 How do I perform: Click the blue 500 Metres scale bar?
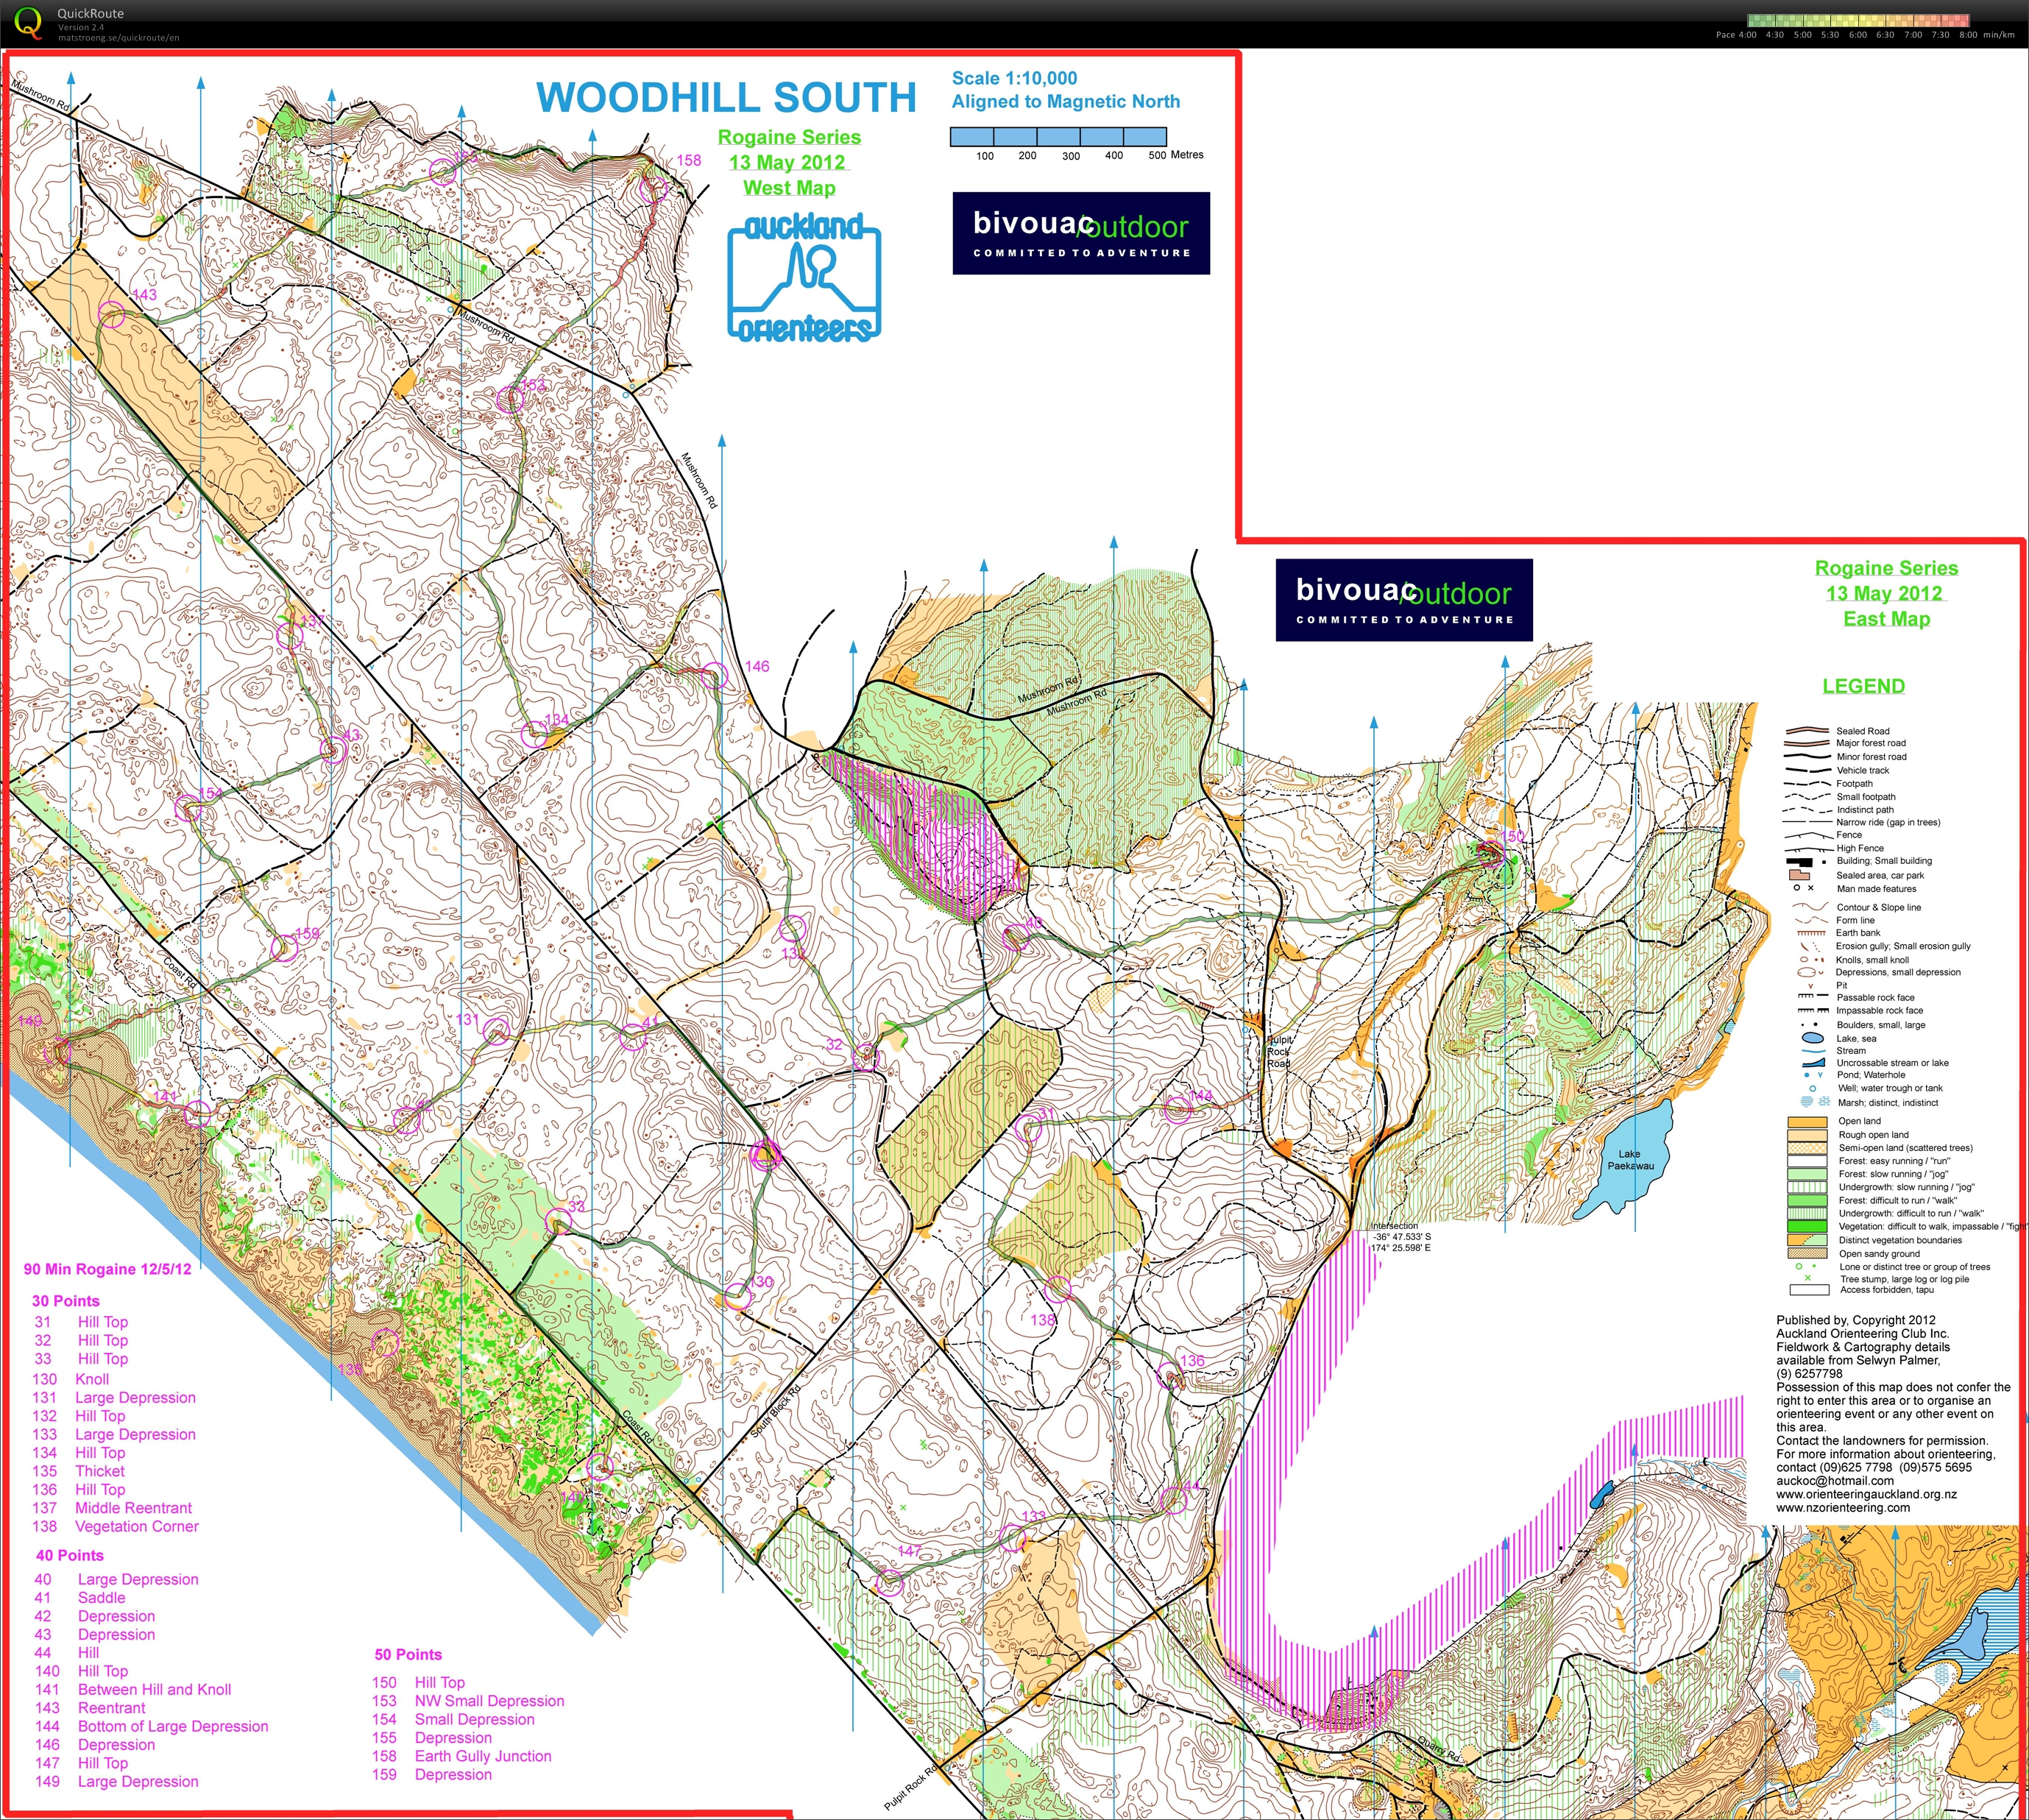[x=1058, y=137]
